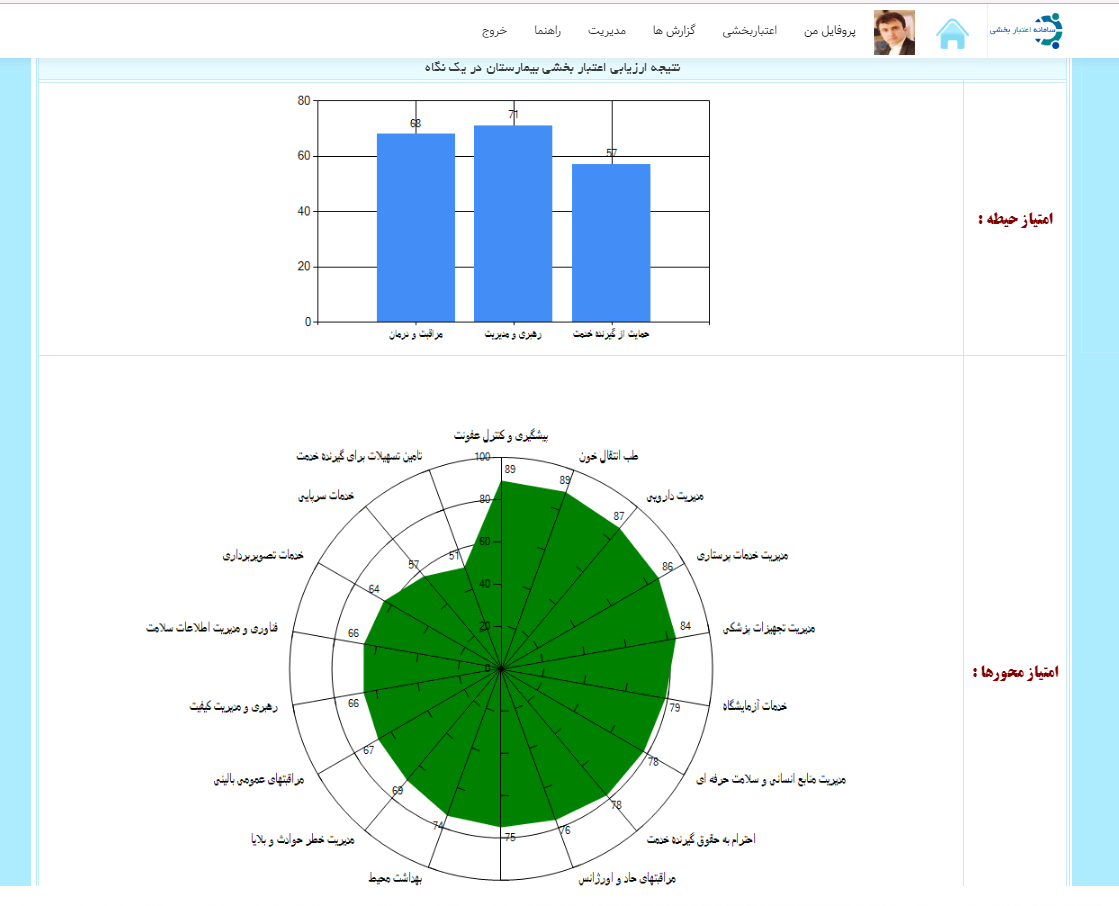Click the تامین تسهیلات برای گیرنده خدمت label

(x=359, y=456)
